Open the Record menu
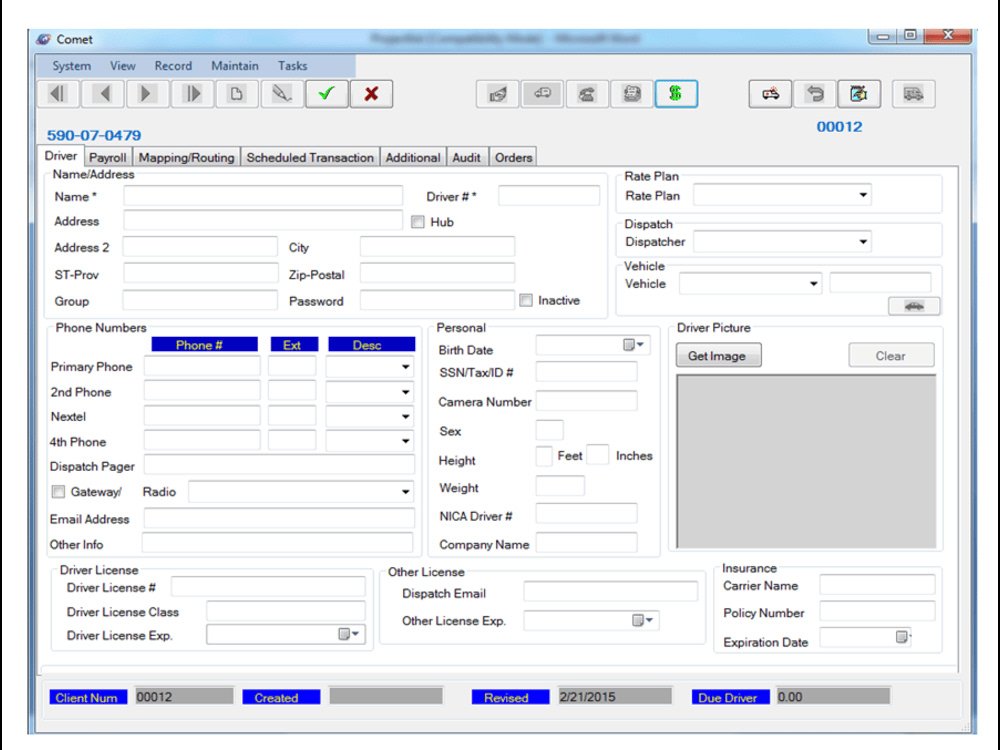The width and height of the screenshot is (1000, 750). point(173,66)
